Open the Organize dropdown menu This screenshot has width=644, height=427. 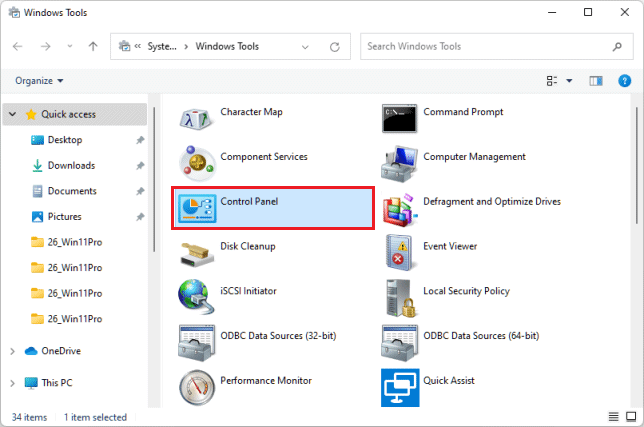coord(40,81)
